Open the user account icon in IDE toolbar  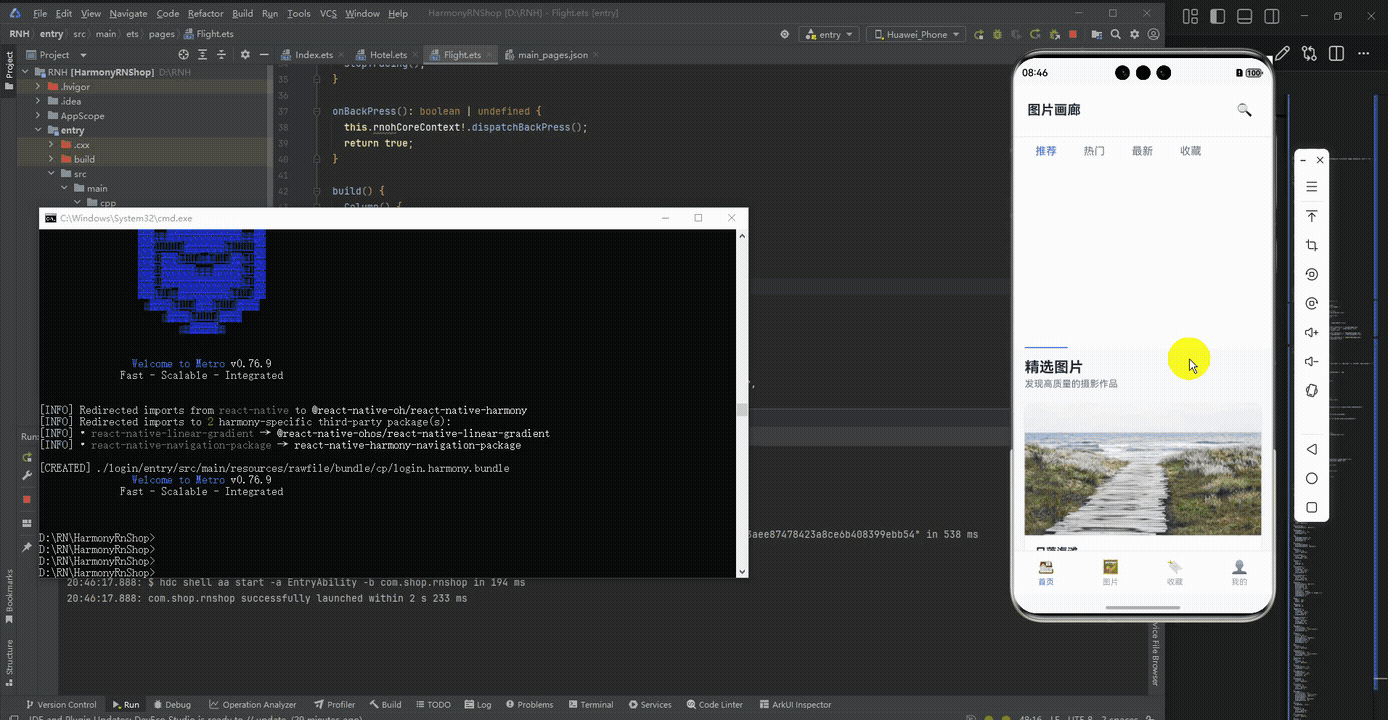[1154, 34]
